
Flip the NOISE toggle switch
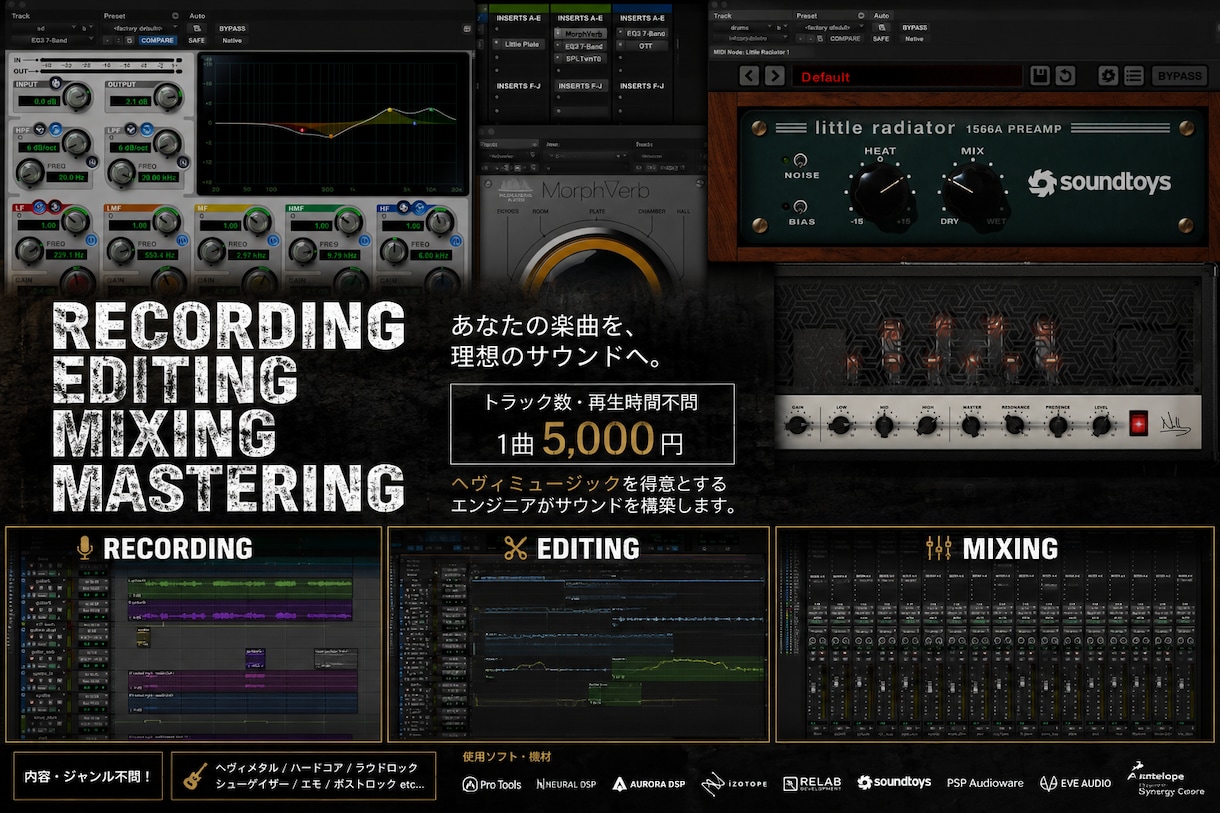coord(800,160)
